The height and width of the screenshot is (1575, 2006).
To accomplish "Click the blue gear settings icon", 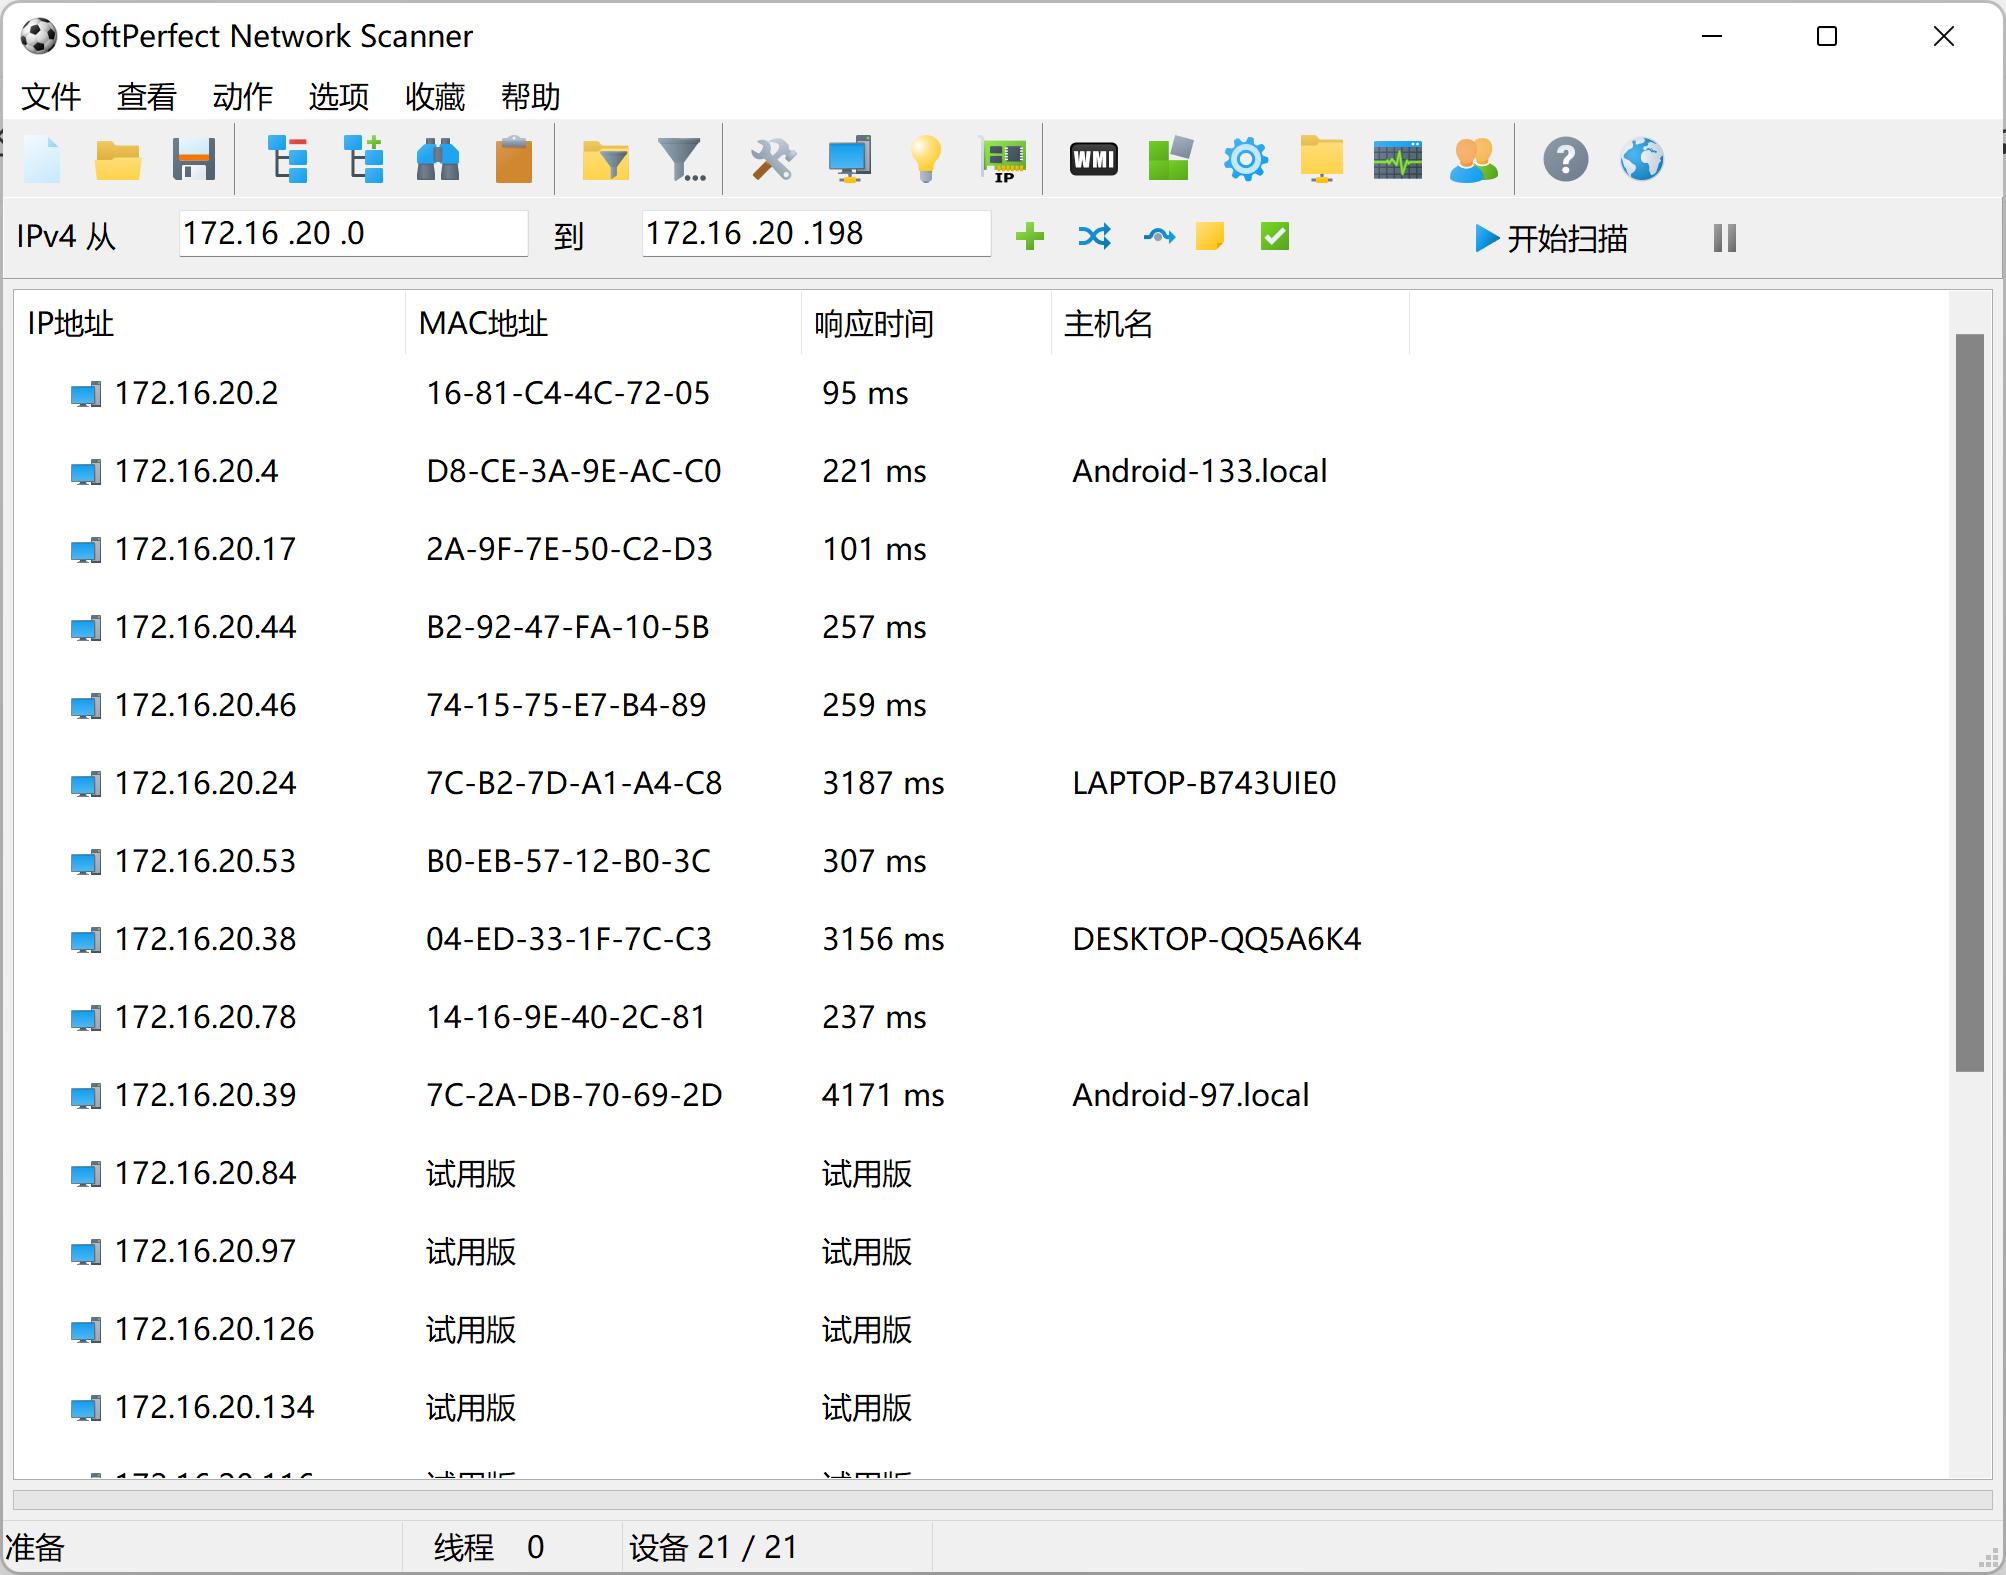I will pos(1245,159).
